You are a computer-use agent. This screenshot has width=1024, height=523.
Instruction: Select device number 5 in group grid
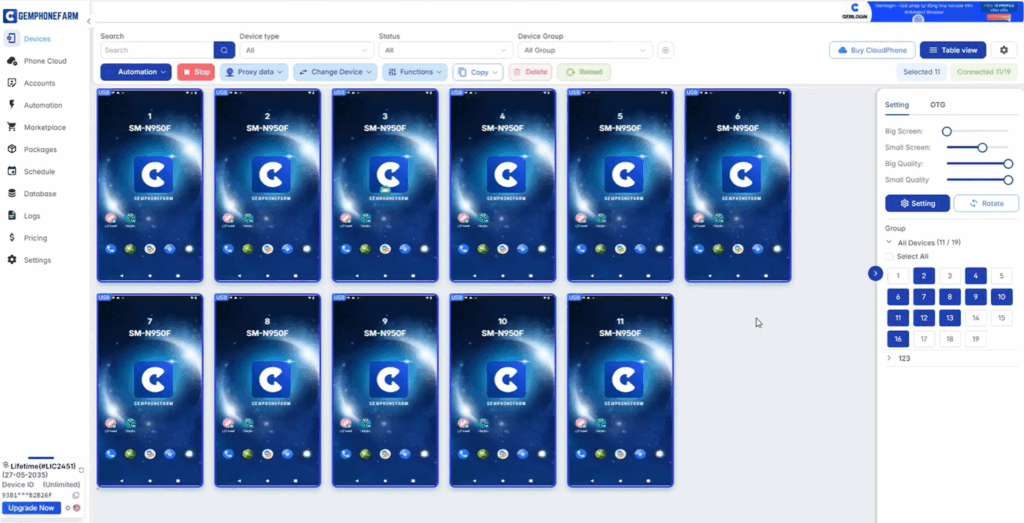(x=1002, y=276)
